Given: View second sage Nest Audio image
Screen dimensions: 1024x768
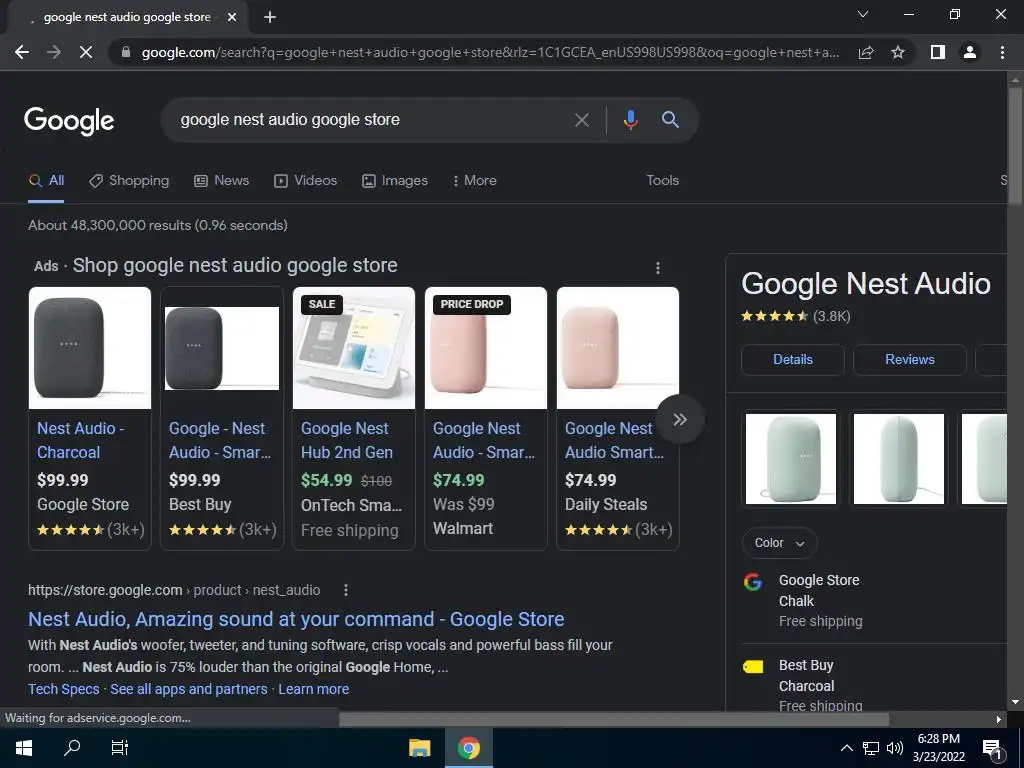Looking at the screenshot, I should point(899,458).
